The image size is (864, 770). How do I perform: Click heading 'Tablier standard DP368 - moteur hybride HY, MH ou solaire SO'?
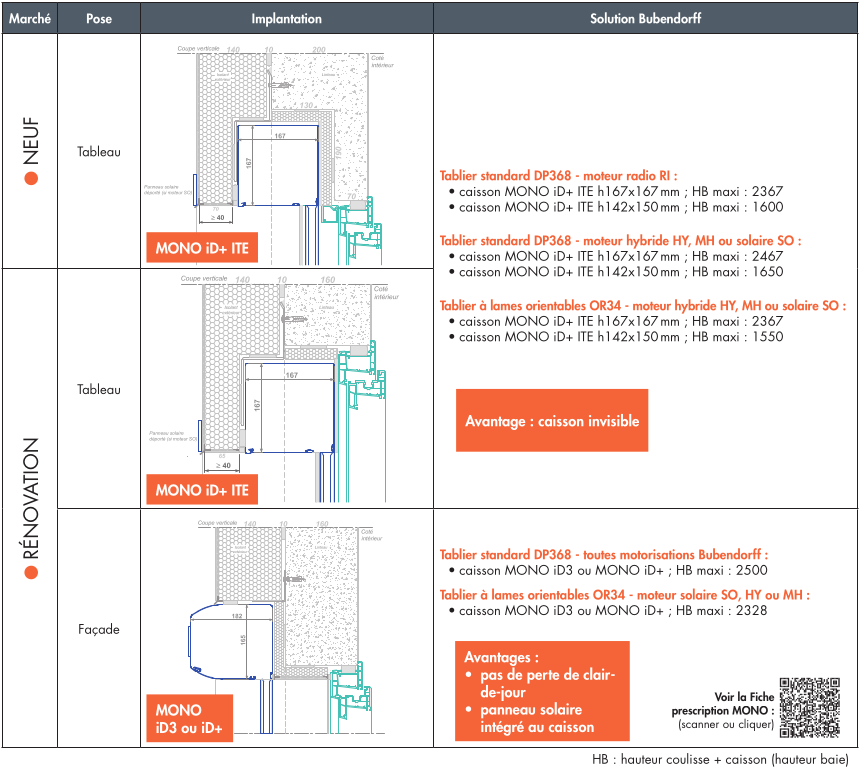point(620,240)
